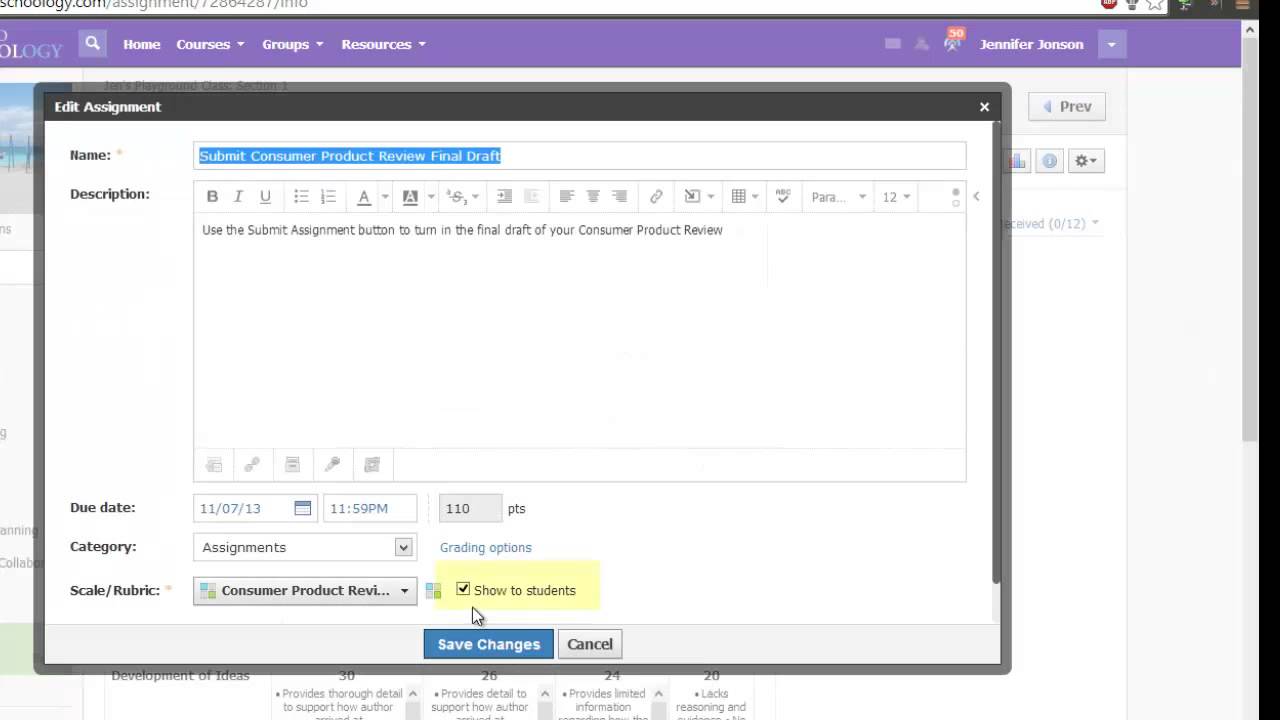1280x720 pixels.
Task: Open the highlight color dropdown arrow
Action: tap(431, 197)
